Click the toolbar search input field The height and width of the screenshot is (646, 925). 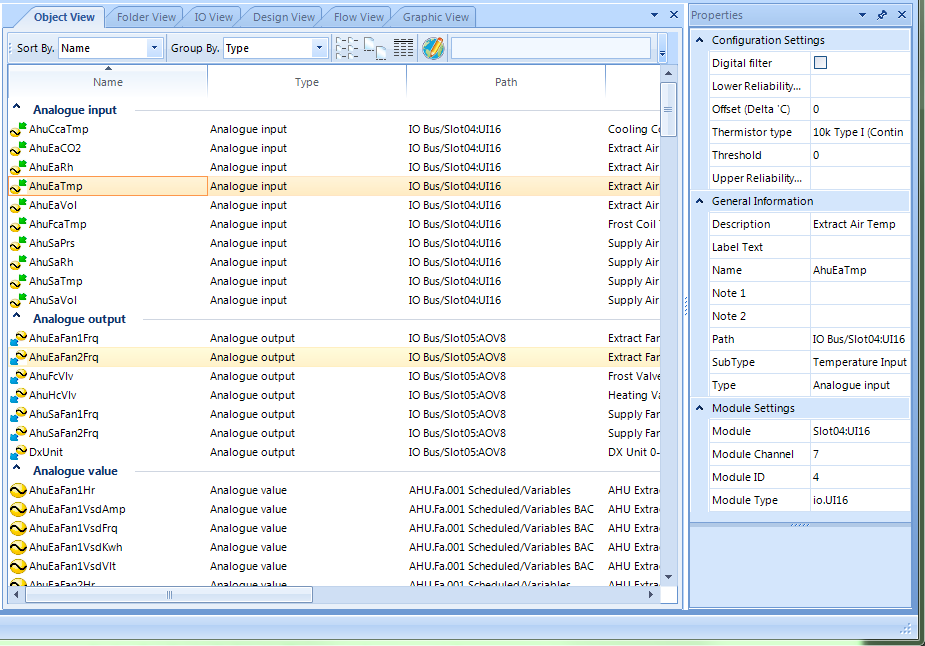pos(551,48)
